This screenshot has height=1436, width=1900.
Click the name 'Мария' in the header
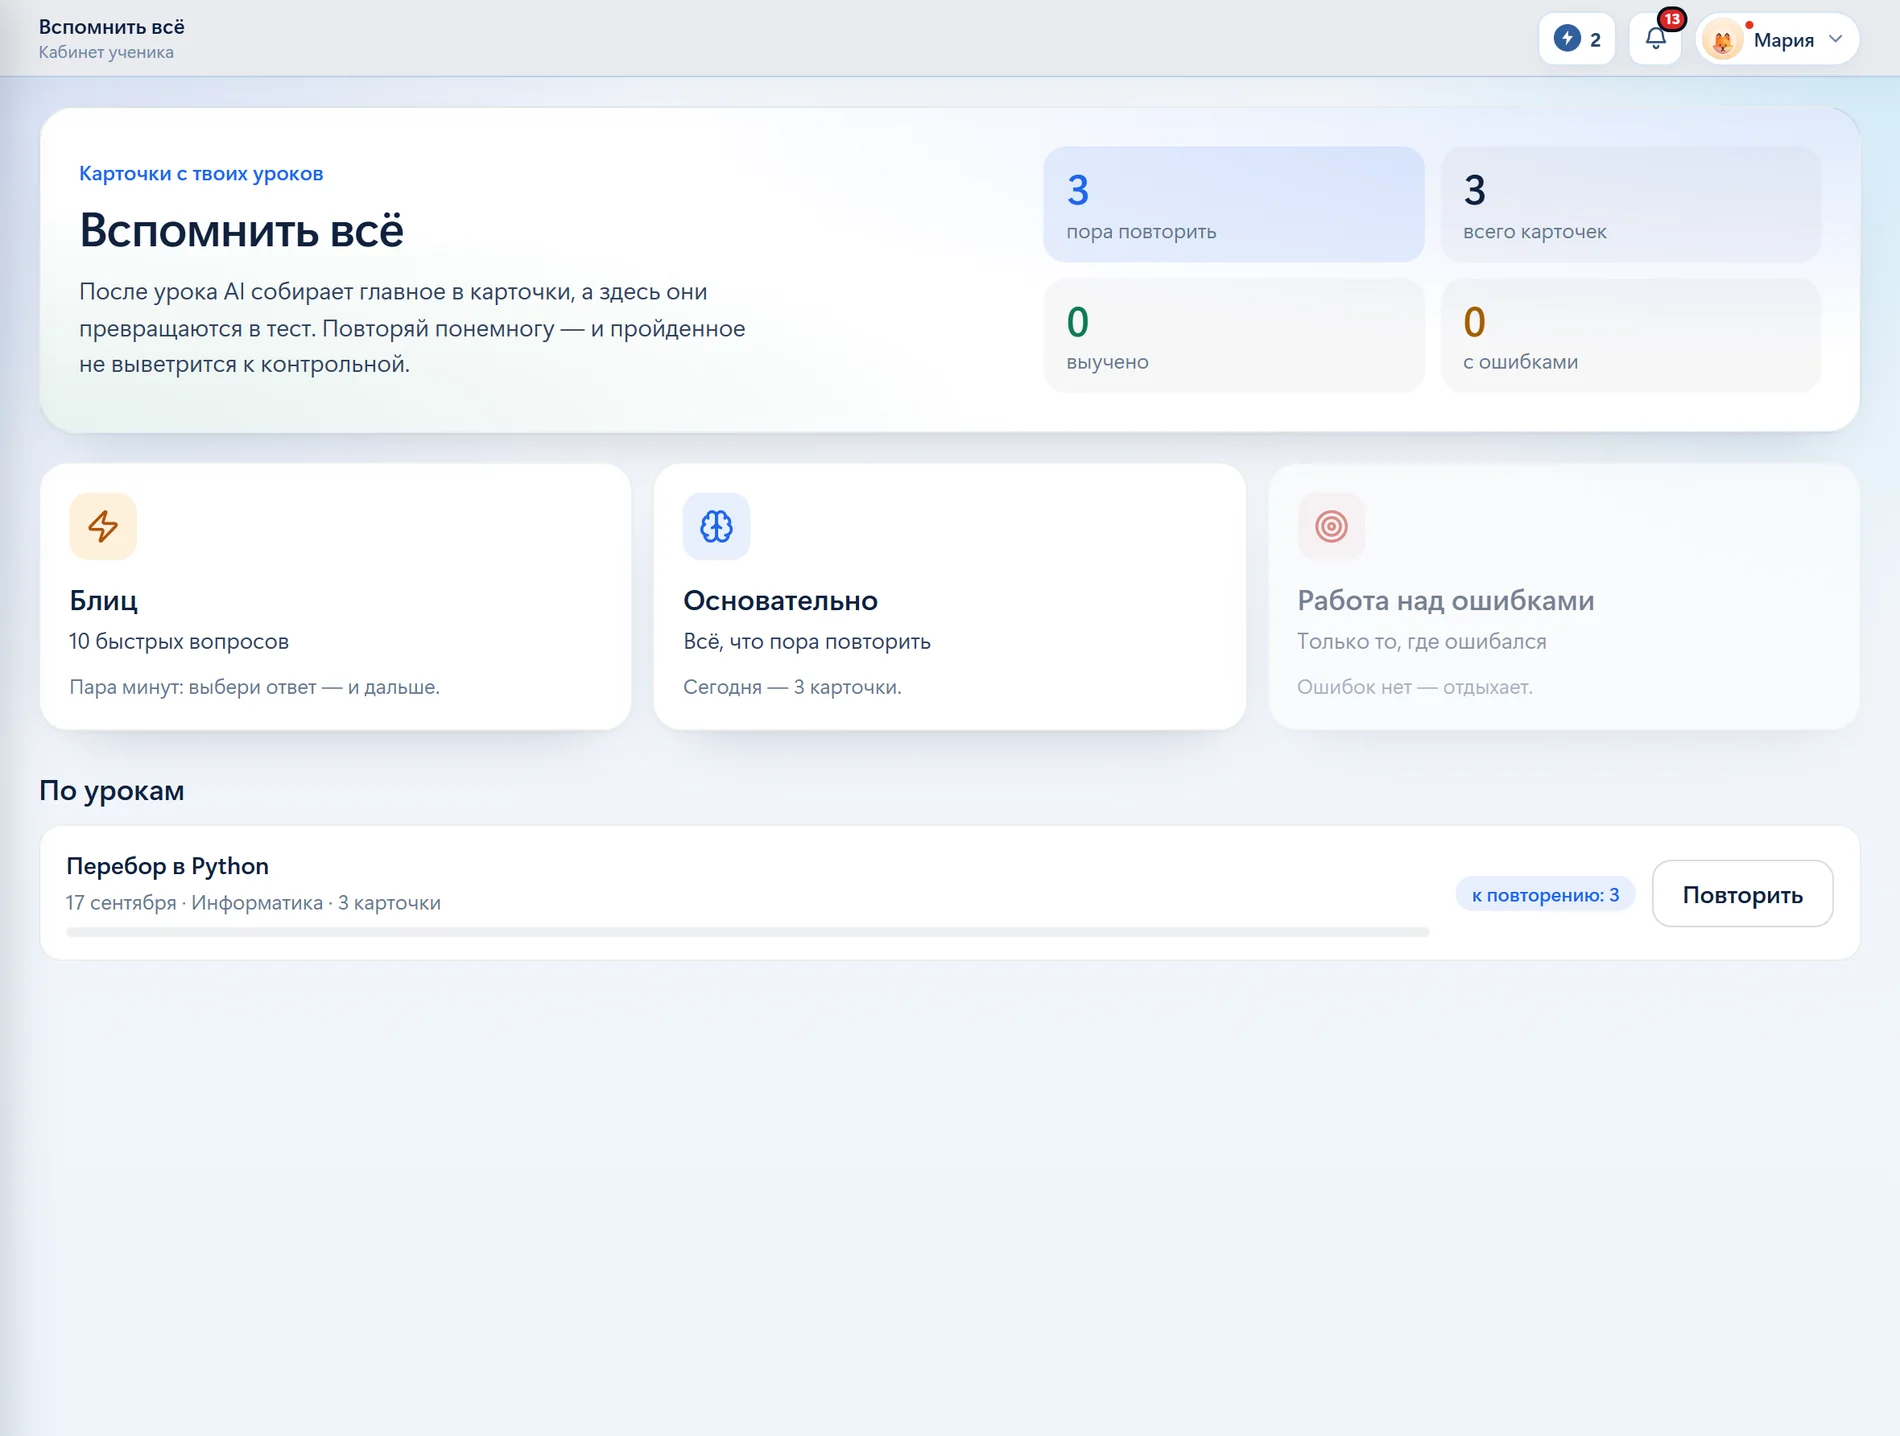(1783, 40)
